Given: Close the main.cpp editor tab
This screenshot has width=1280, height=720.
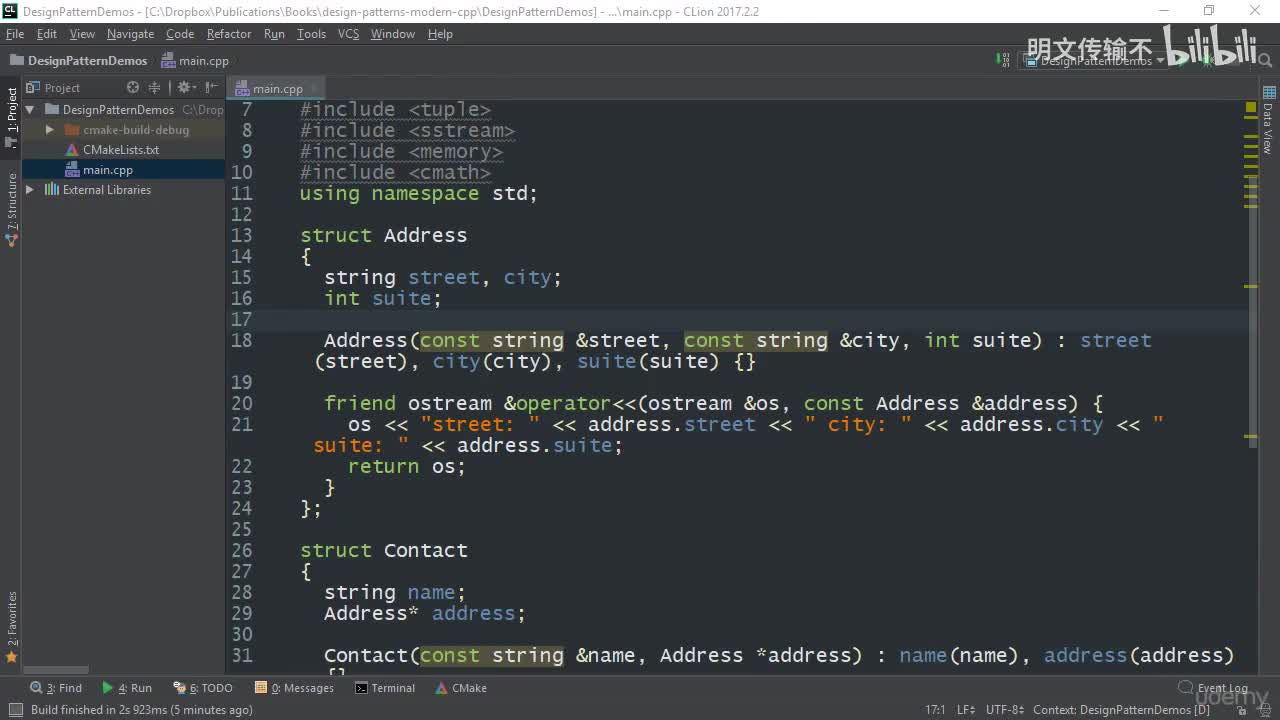Looking at the screenshot, I should click(314, 89).
